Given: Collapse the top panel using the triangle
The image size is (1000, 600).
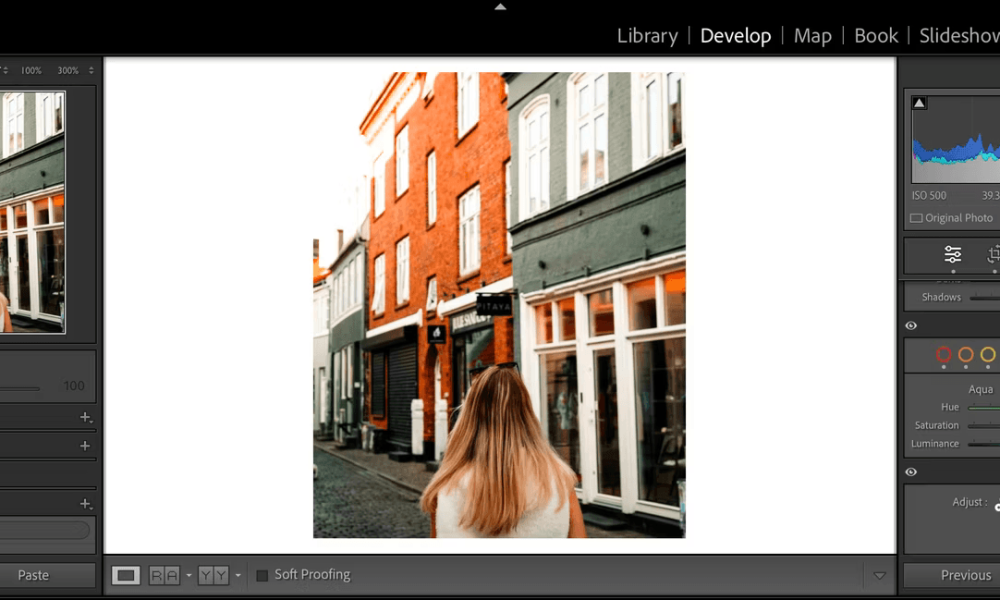Looking at the screenshot, I should click(501, 6).
